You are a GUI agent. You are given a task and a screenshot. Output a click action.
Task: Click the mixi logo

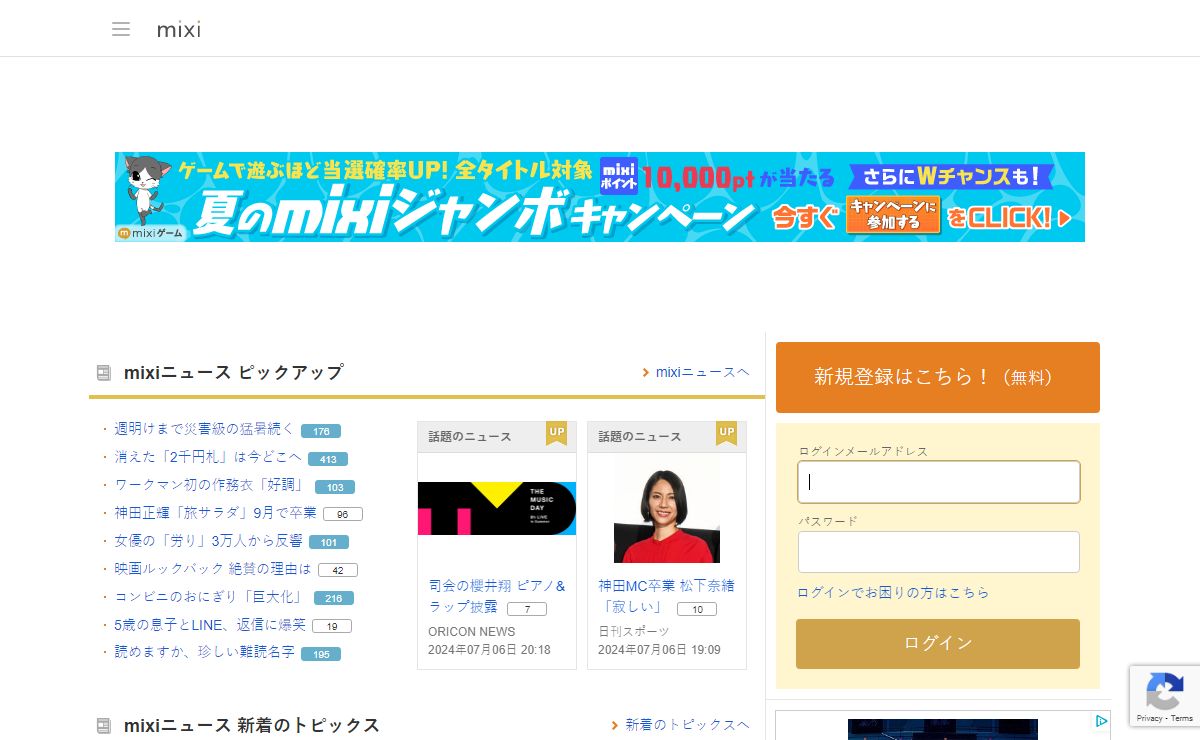click(x=179, y=29)
